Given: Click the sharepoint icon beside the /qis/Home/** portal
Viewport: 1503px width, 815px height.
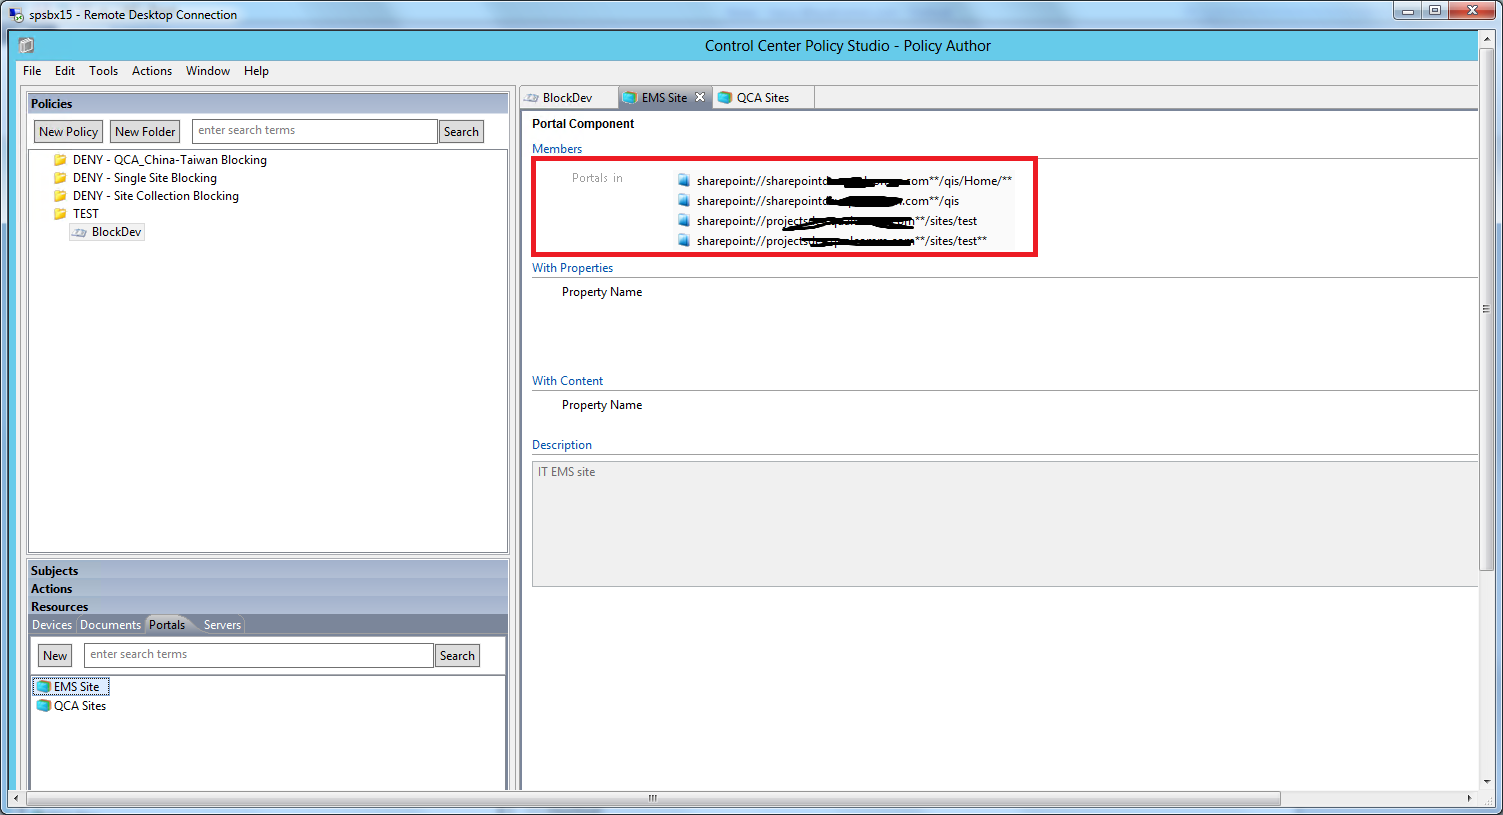Looking at the screenshot, I should [x=684, y=180].
